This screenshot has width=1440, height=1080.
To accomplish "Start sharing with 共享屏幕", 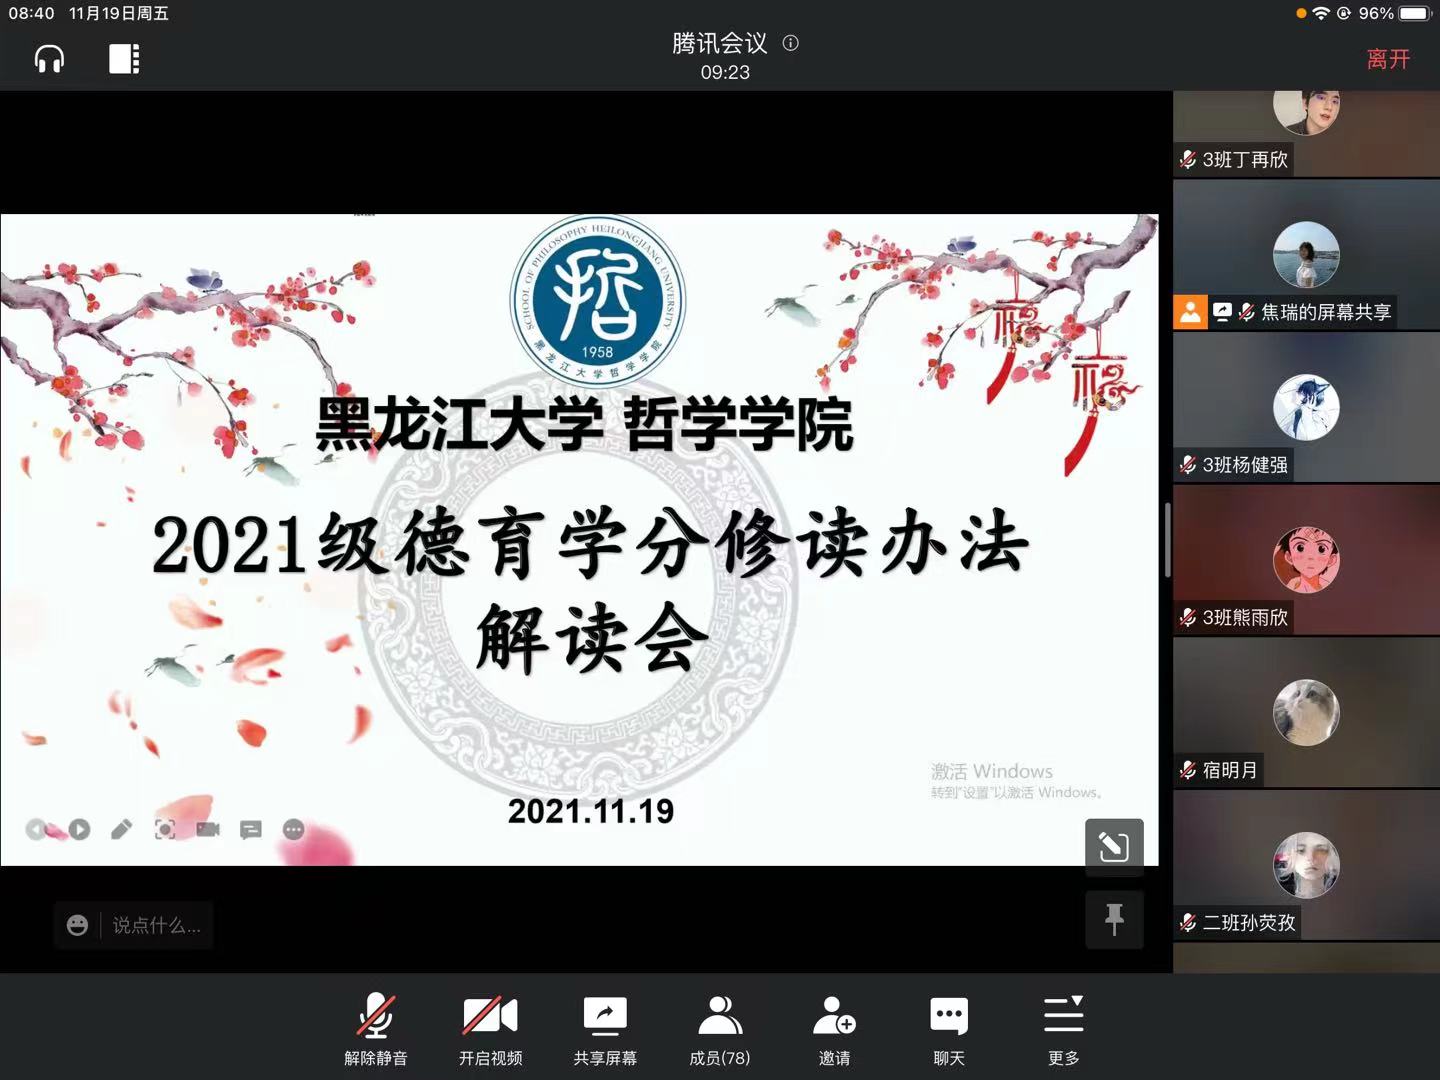I will [x=605, y=1029].
